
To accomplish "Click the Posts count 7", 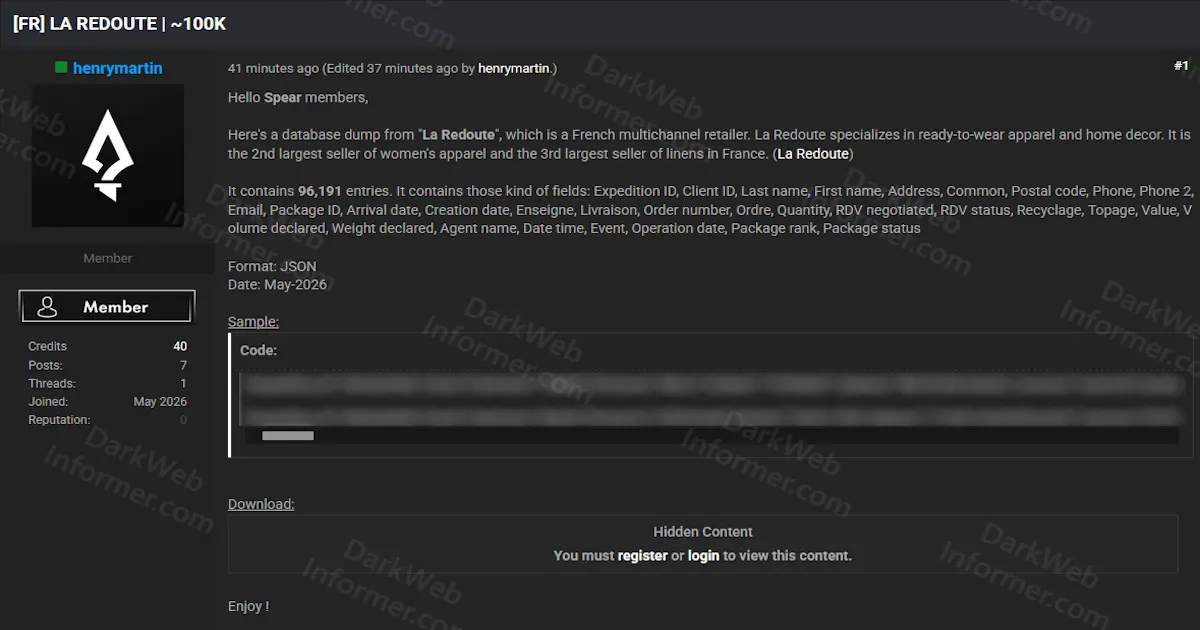I will [x=183, y=365].
